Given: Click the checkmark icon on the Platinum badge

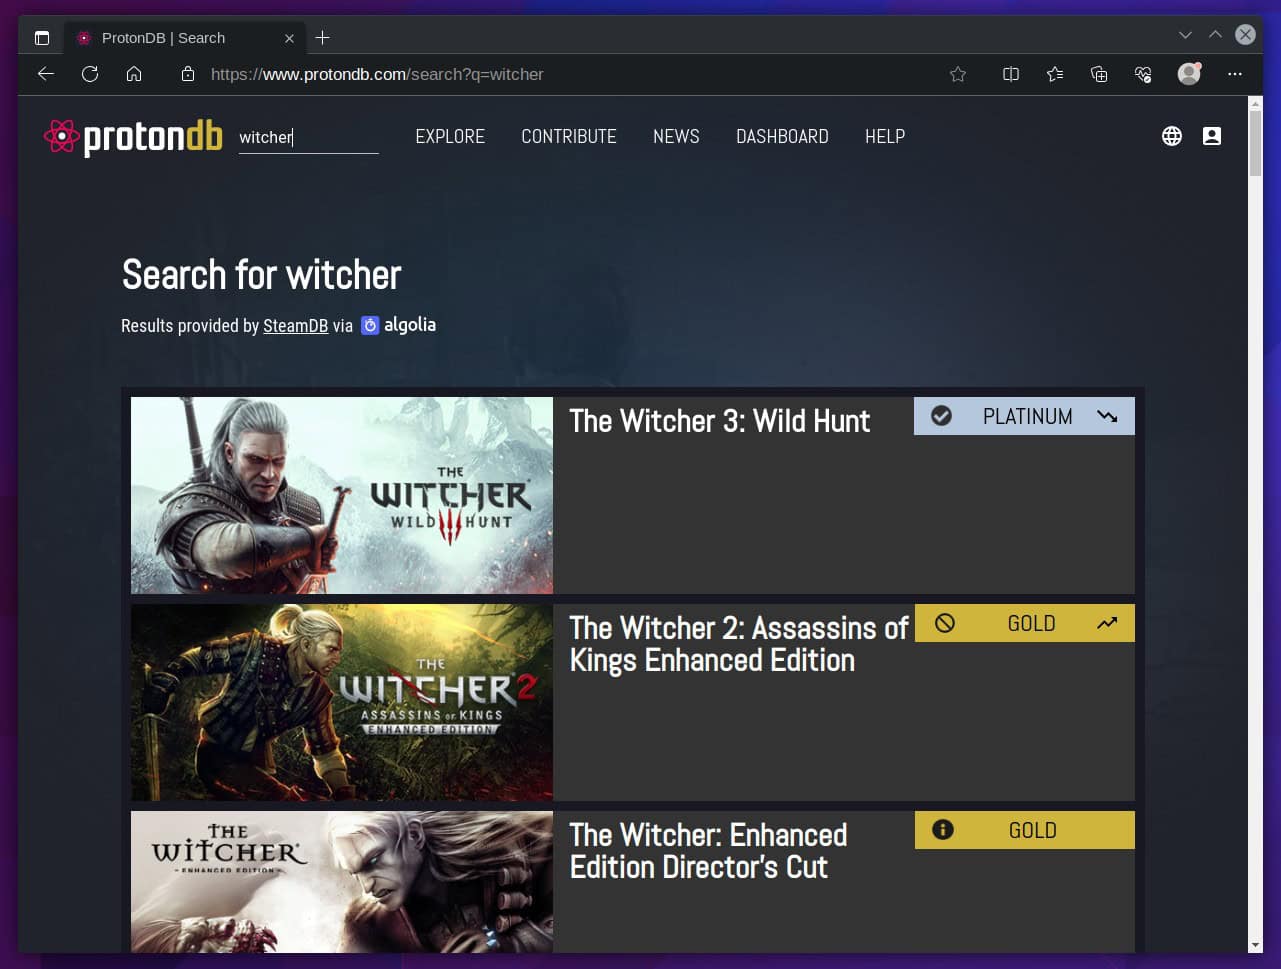Looking at the screenshot, I should point(941,415).
